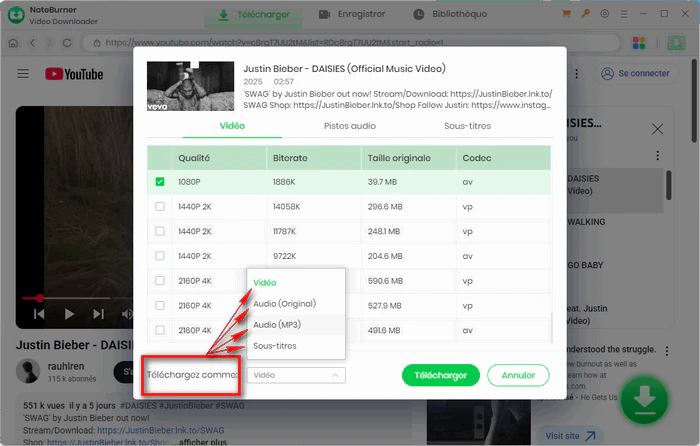Choose Audio (Original) in the dropdown list
The width and height of the screenshot is (700, 446).
click(x=296, y=304)
